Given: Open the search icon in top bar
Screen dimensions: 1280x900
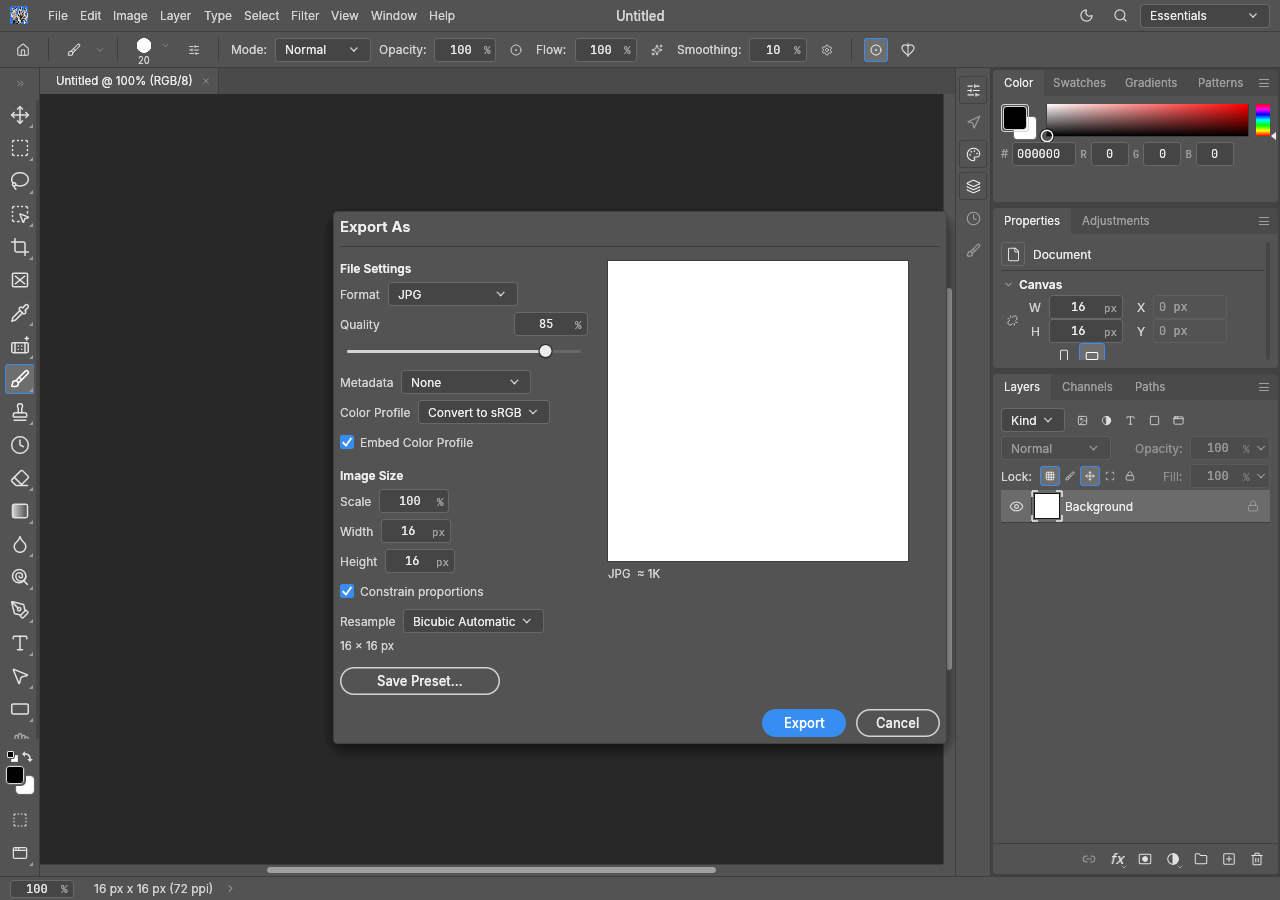Looking at the screenshot, I should point(1120,16).
